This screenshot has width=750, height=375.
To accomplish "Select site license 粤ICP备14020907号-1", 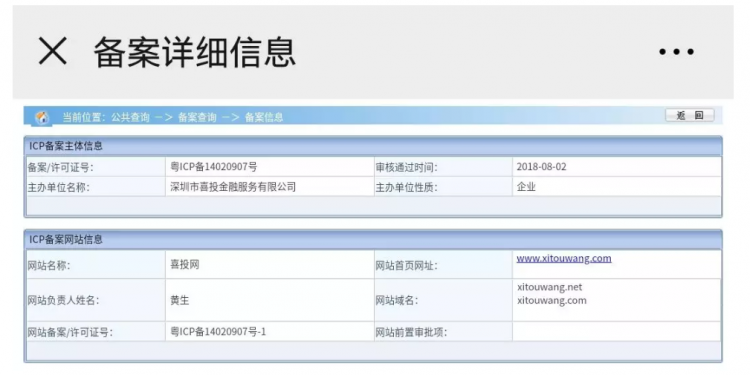I will pyautogui.click(x=218, y=332).
